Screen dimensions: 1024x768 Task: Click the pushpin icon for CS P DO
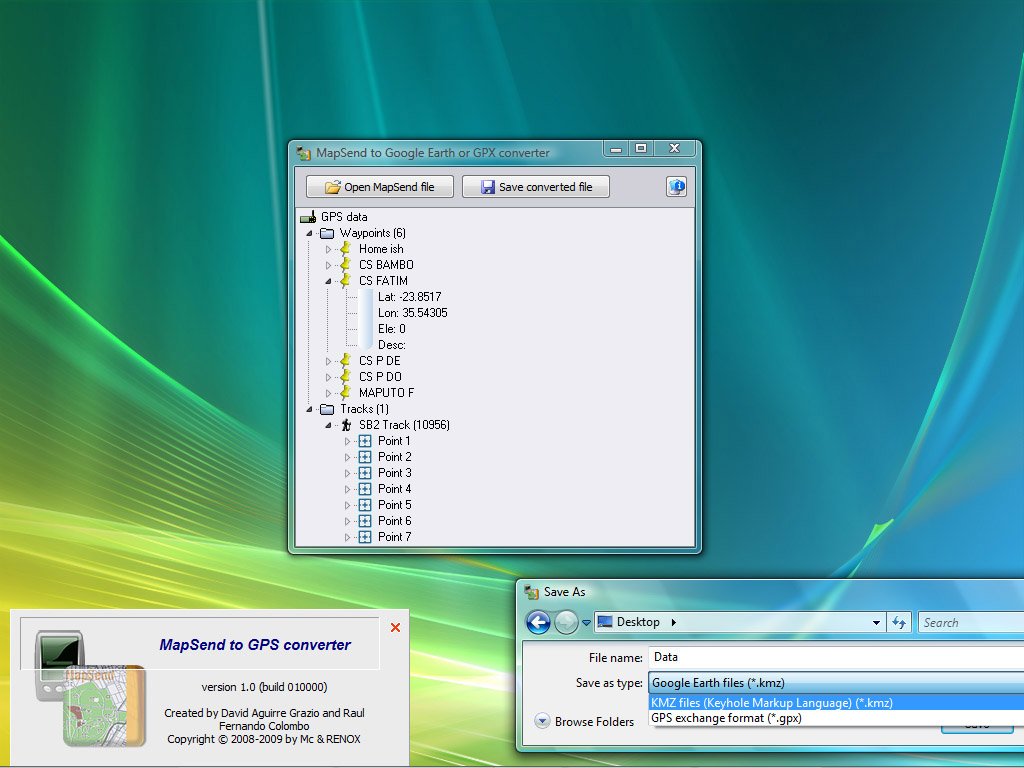pos(345,377)
